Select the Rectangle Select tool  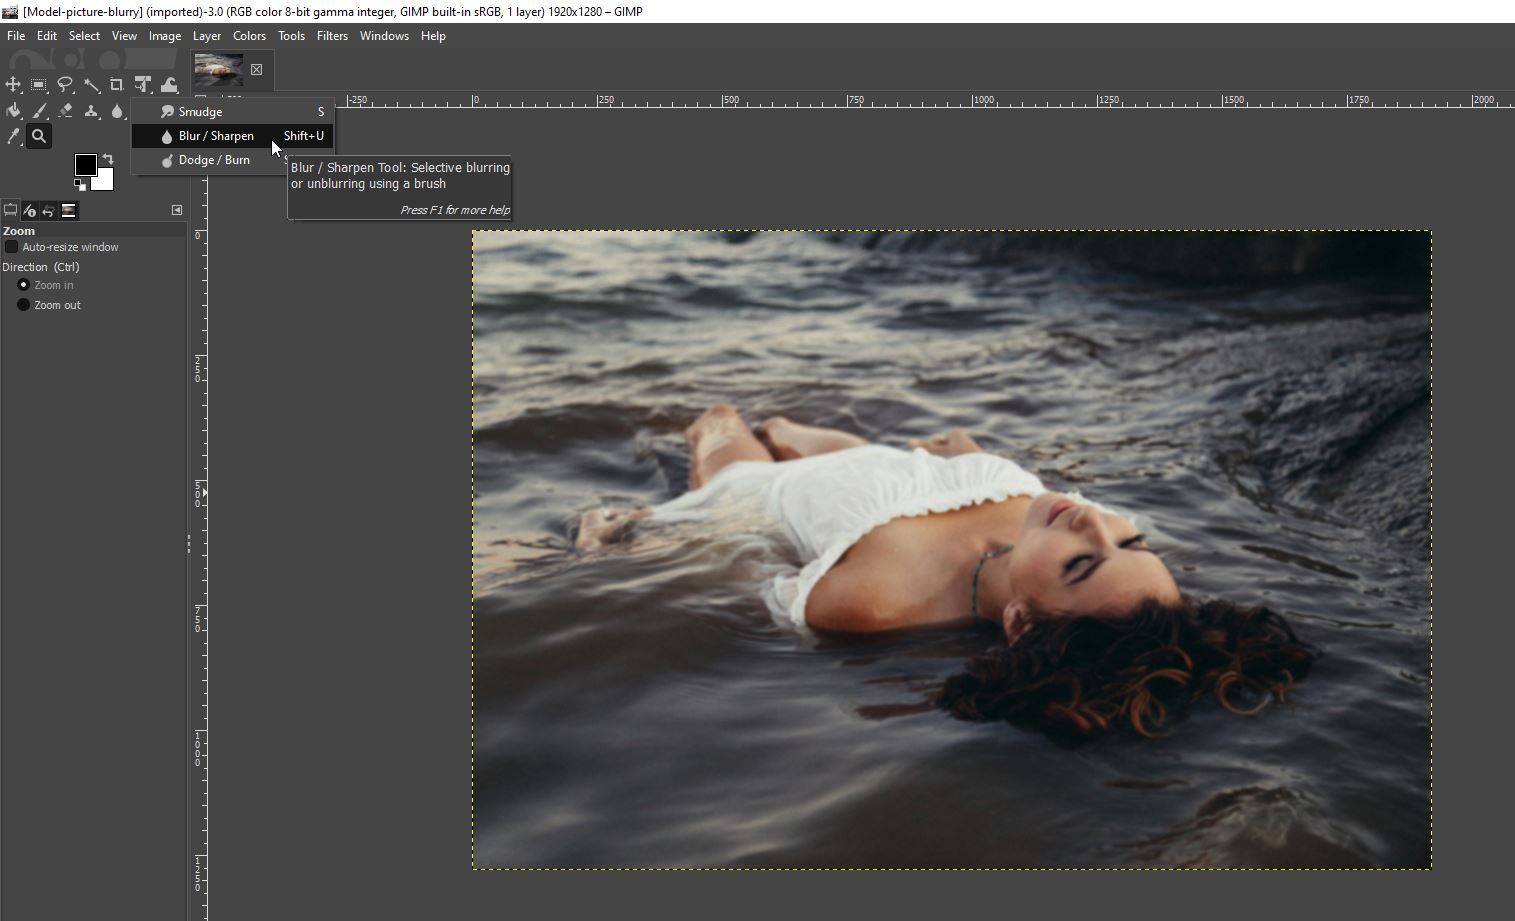tap(39, 85)
